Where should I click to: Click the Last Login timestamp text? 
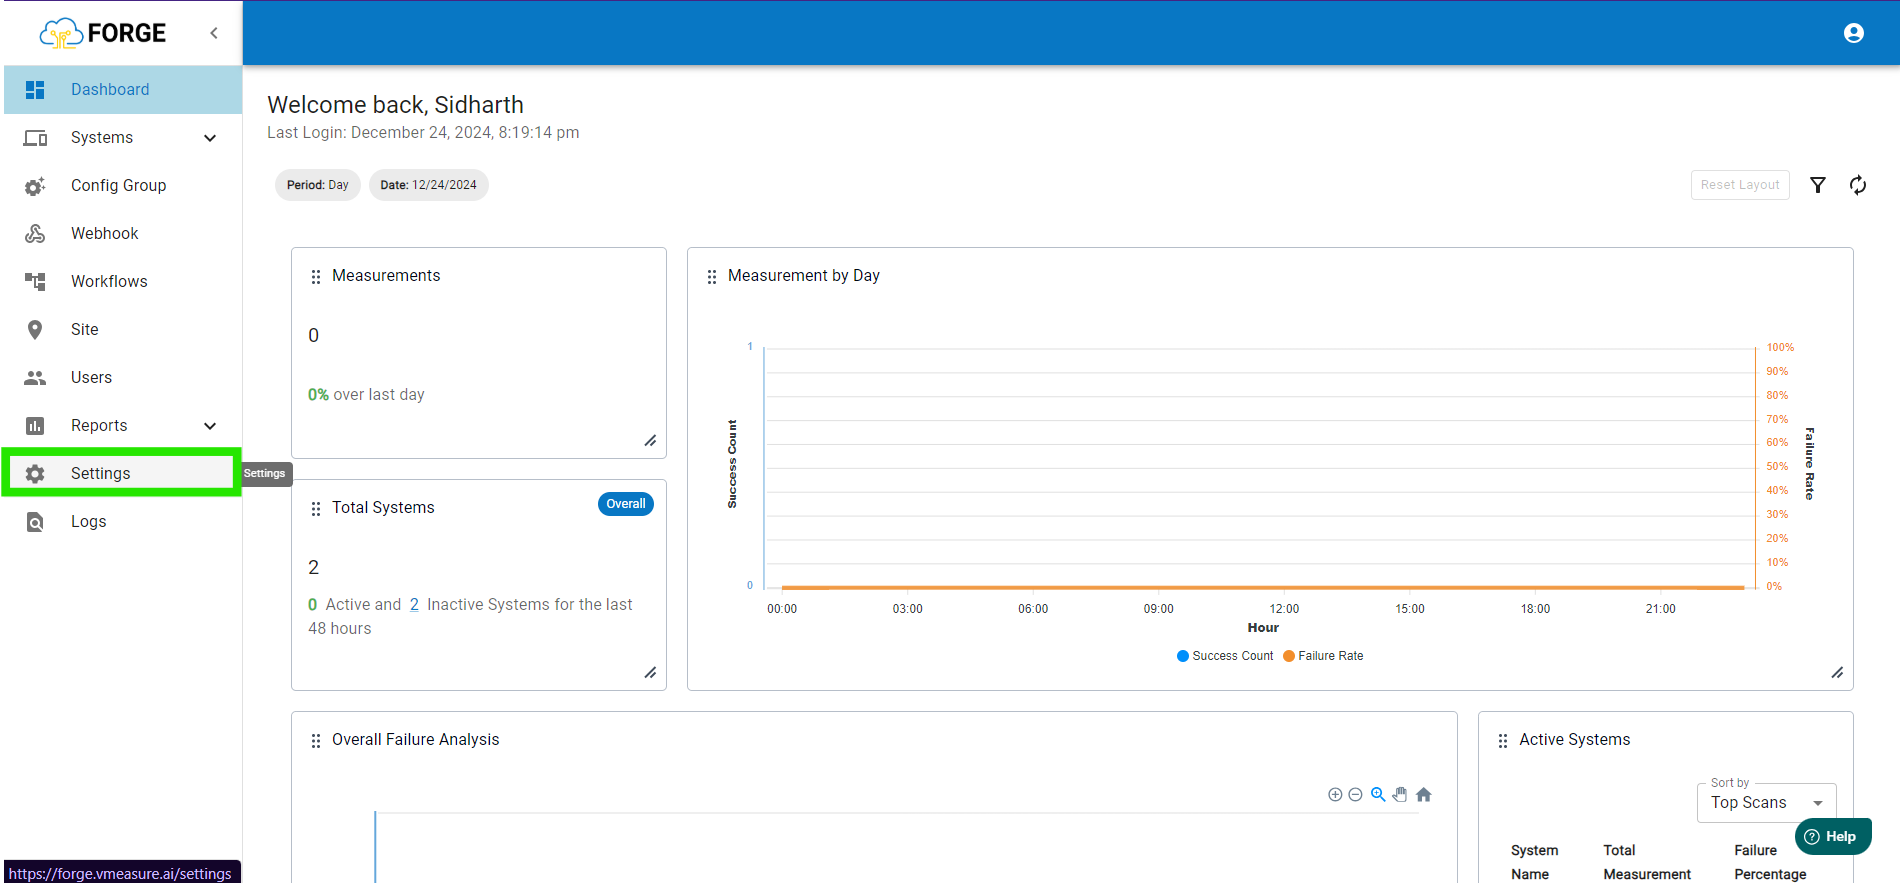[423, 133]
